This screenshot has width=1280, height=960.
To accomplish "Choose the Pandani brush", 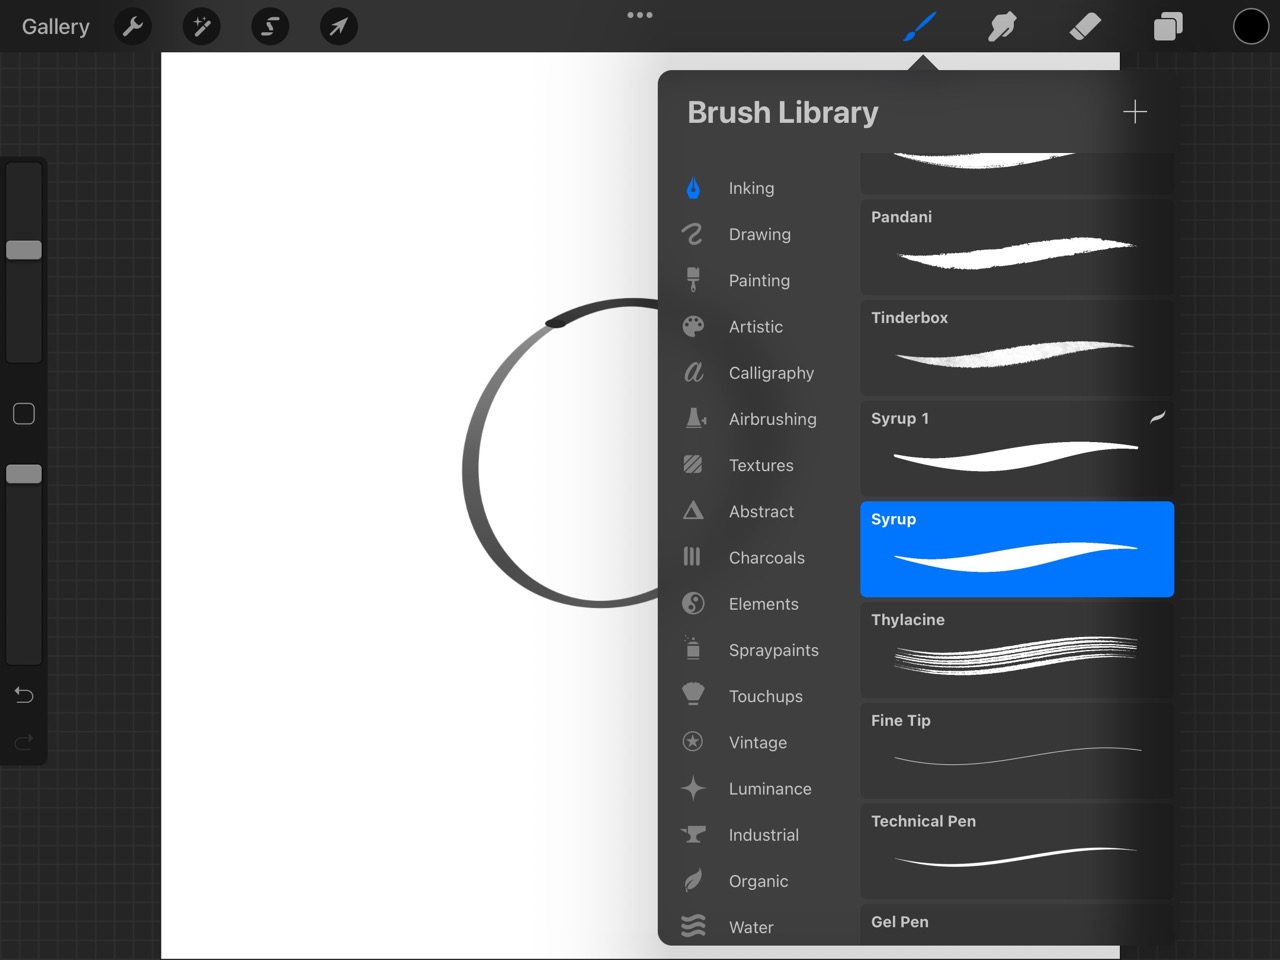I will coord(1017,246).
